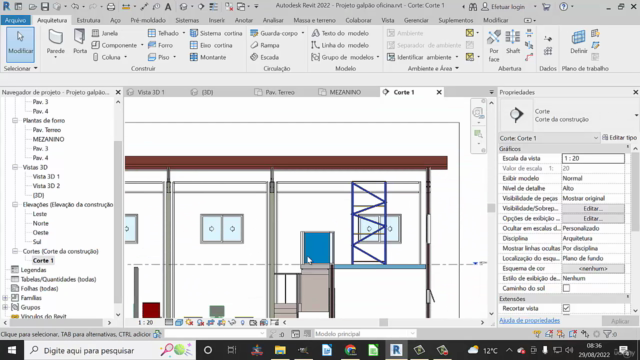Select the Forro ceiling tool
The image size is (640, 360).
160,45
